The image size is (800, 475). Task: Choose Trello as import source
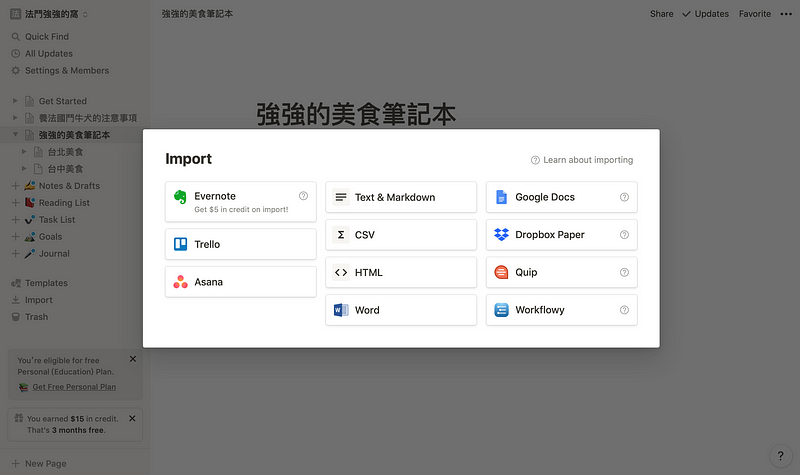(240, 244)
